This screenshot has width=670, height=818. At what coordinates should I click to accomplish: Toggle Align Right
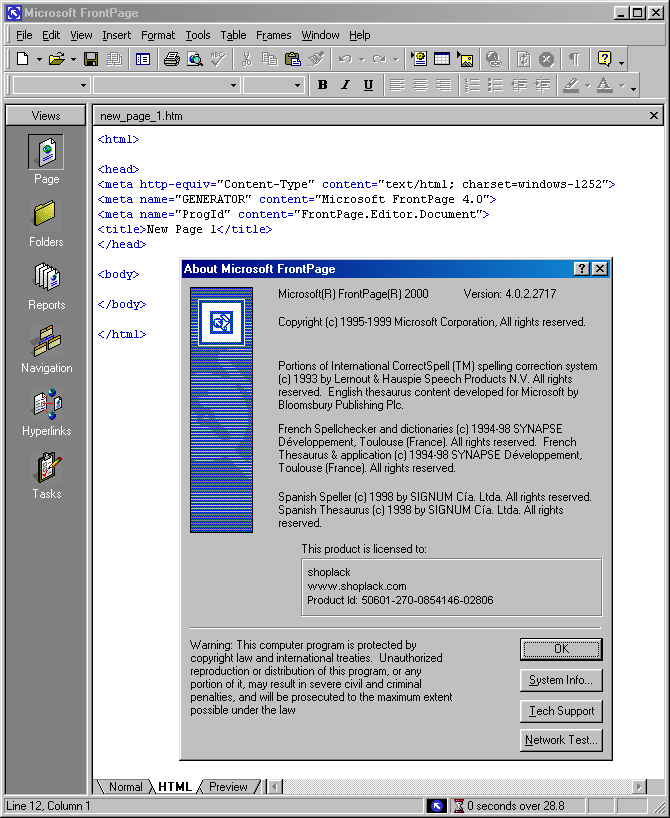coord(443,85)
